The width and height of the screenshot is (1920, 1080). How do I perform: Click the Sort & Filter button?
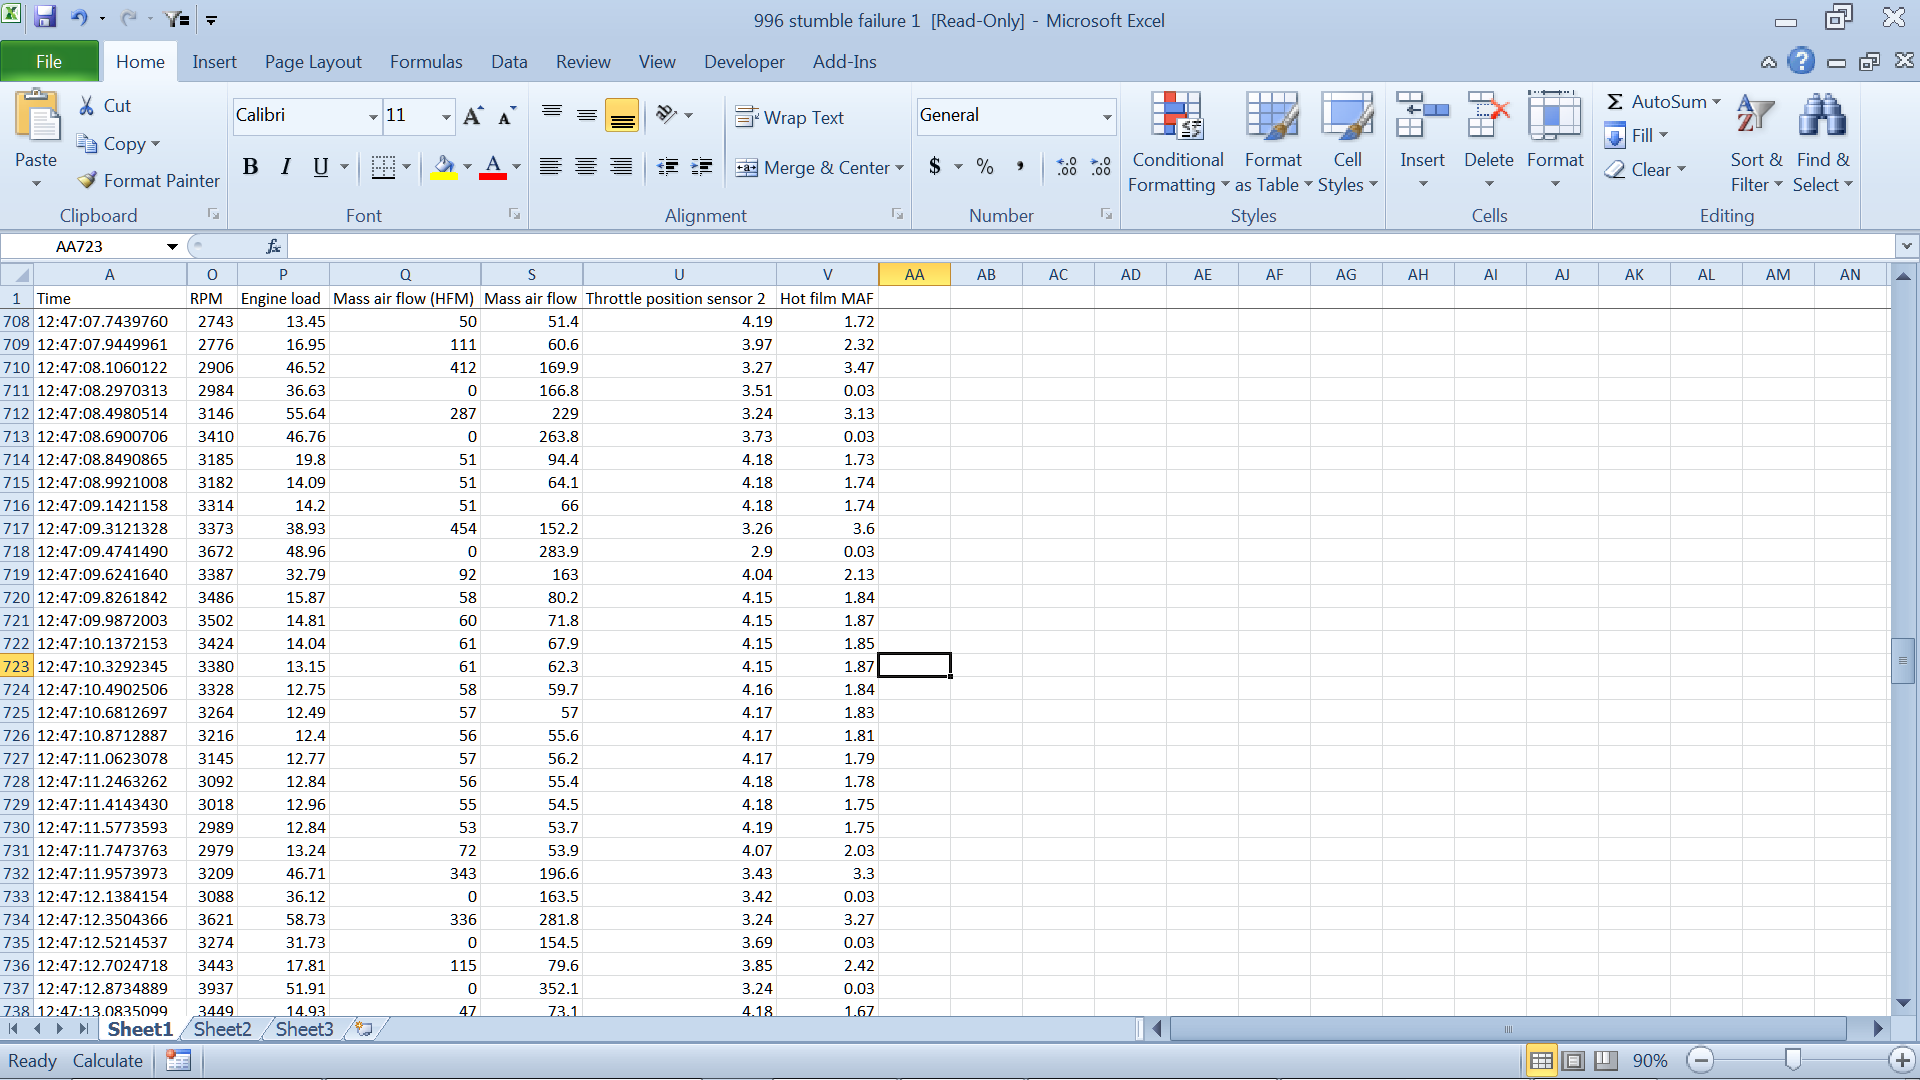[x=1756, y=140]
